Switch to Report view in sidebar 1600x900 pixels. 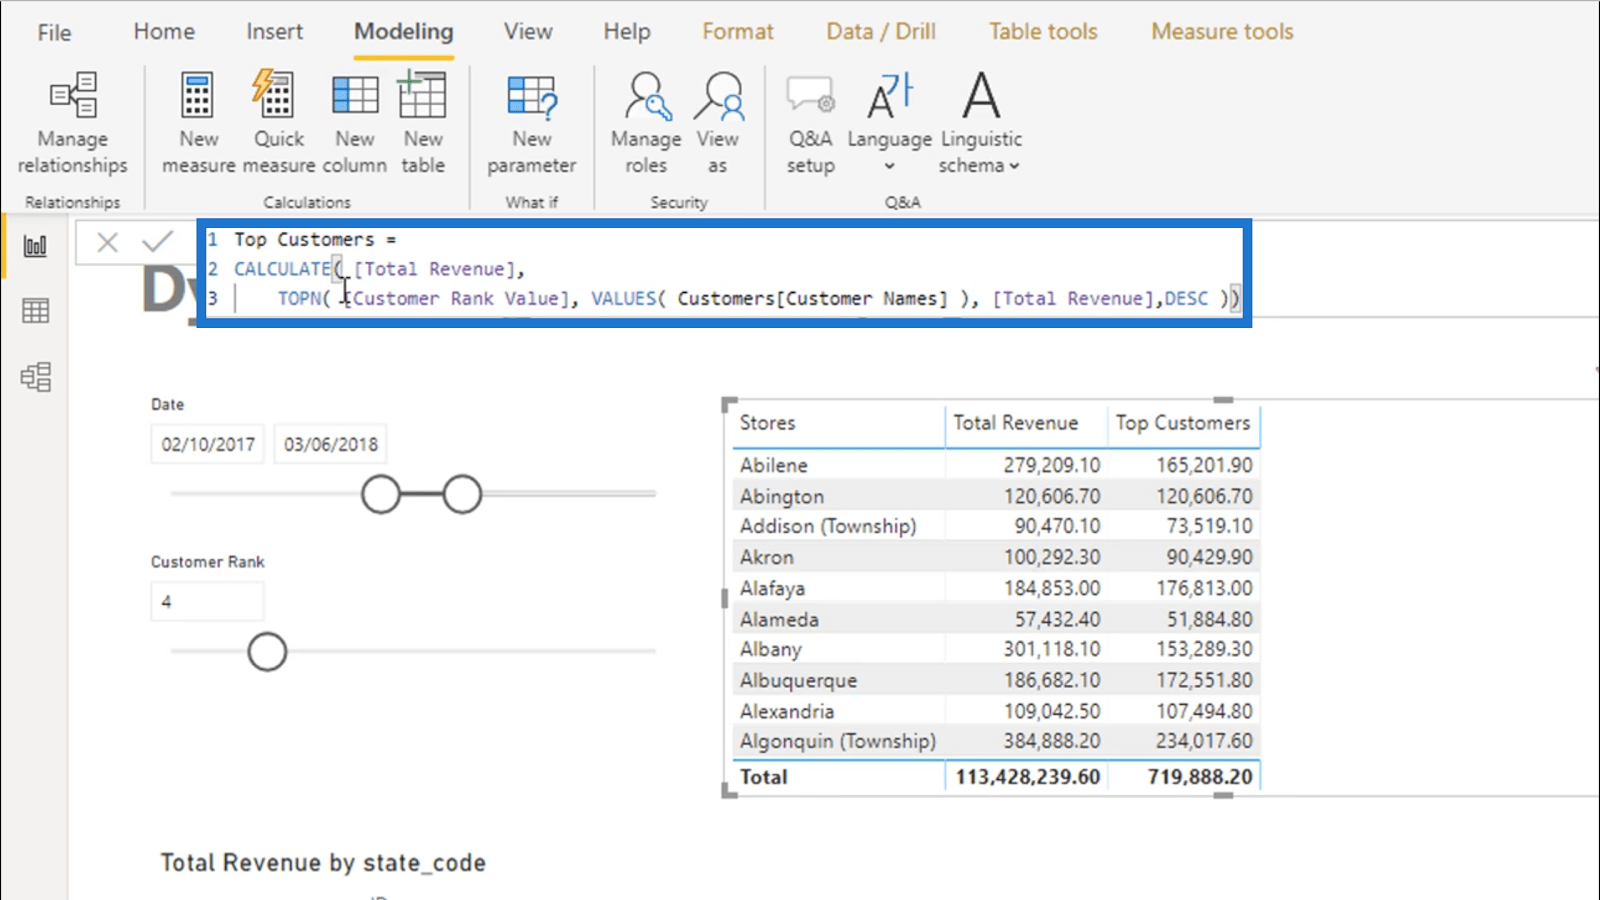coord(35,246)
